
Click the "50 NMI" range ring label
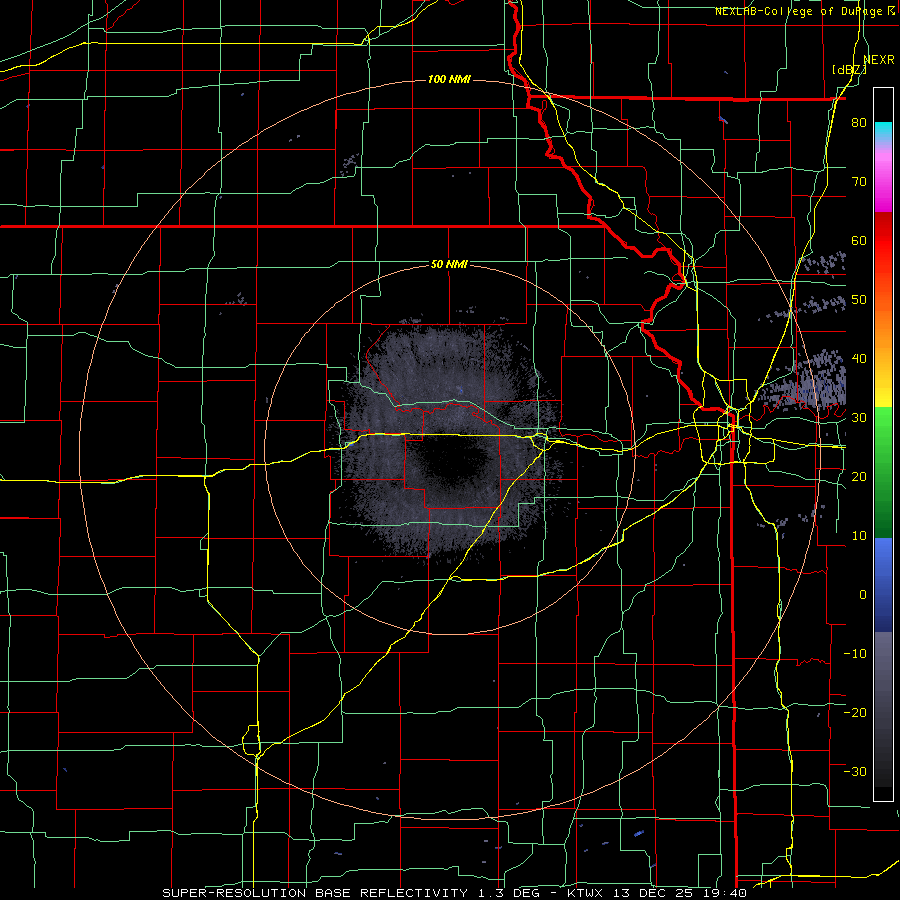coord(449,264)
